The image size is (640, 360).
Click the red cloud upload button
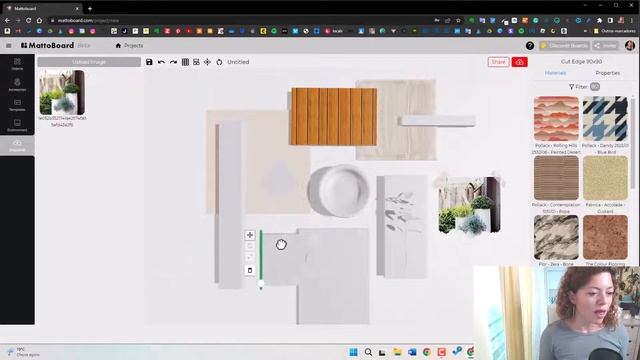tap(520, 62)
